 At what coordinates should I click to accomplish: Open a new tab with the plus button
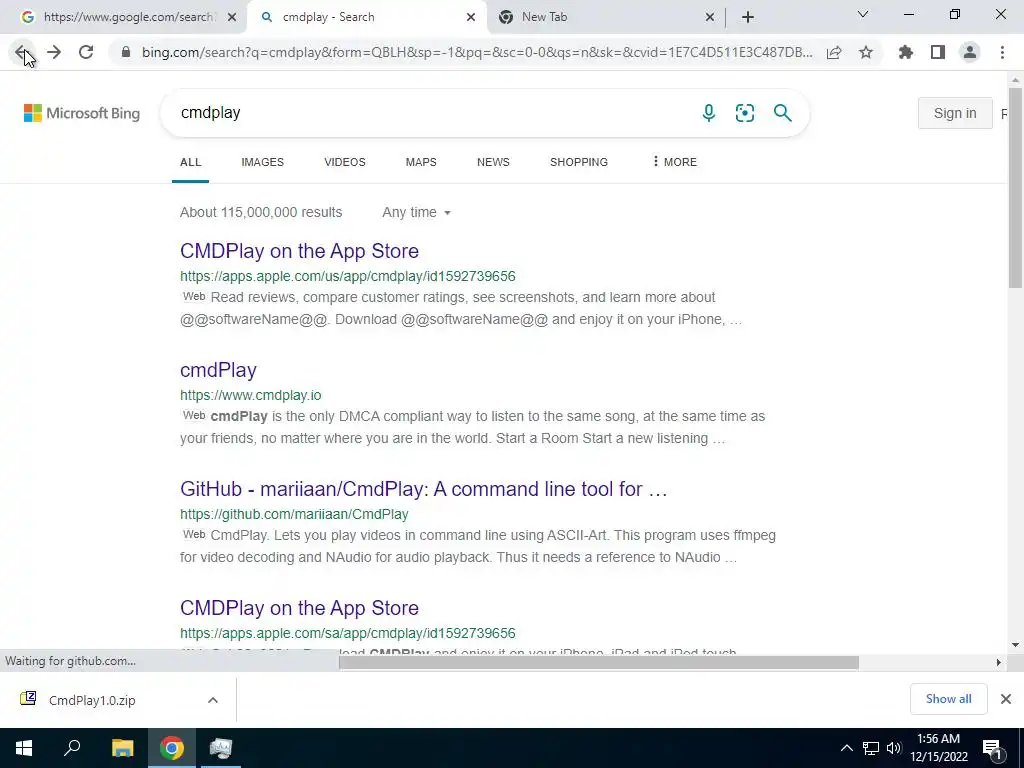pyautogui.click(x=748, y=17)
